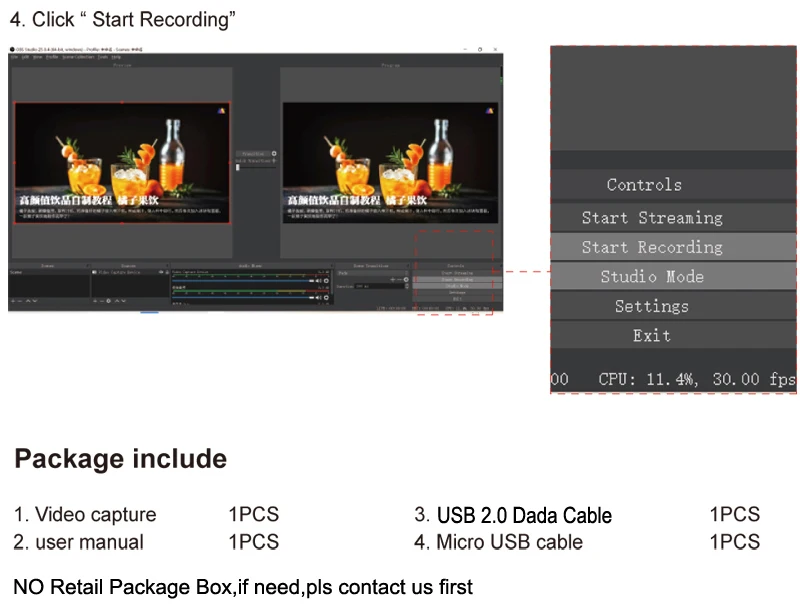Open Settings from the enlarged Controls panel
800x610 pixels.
click(x=652, y=306)
